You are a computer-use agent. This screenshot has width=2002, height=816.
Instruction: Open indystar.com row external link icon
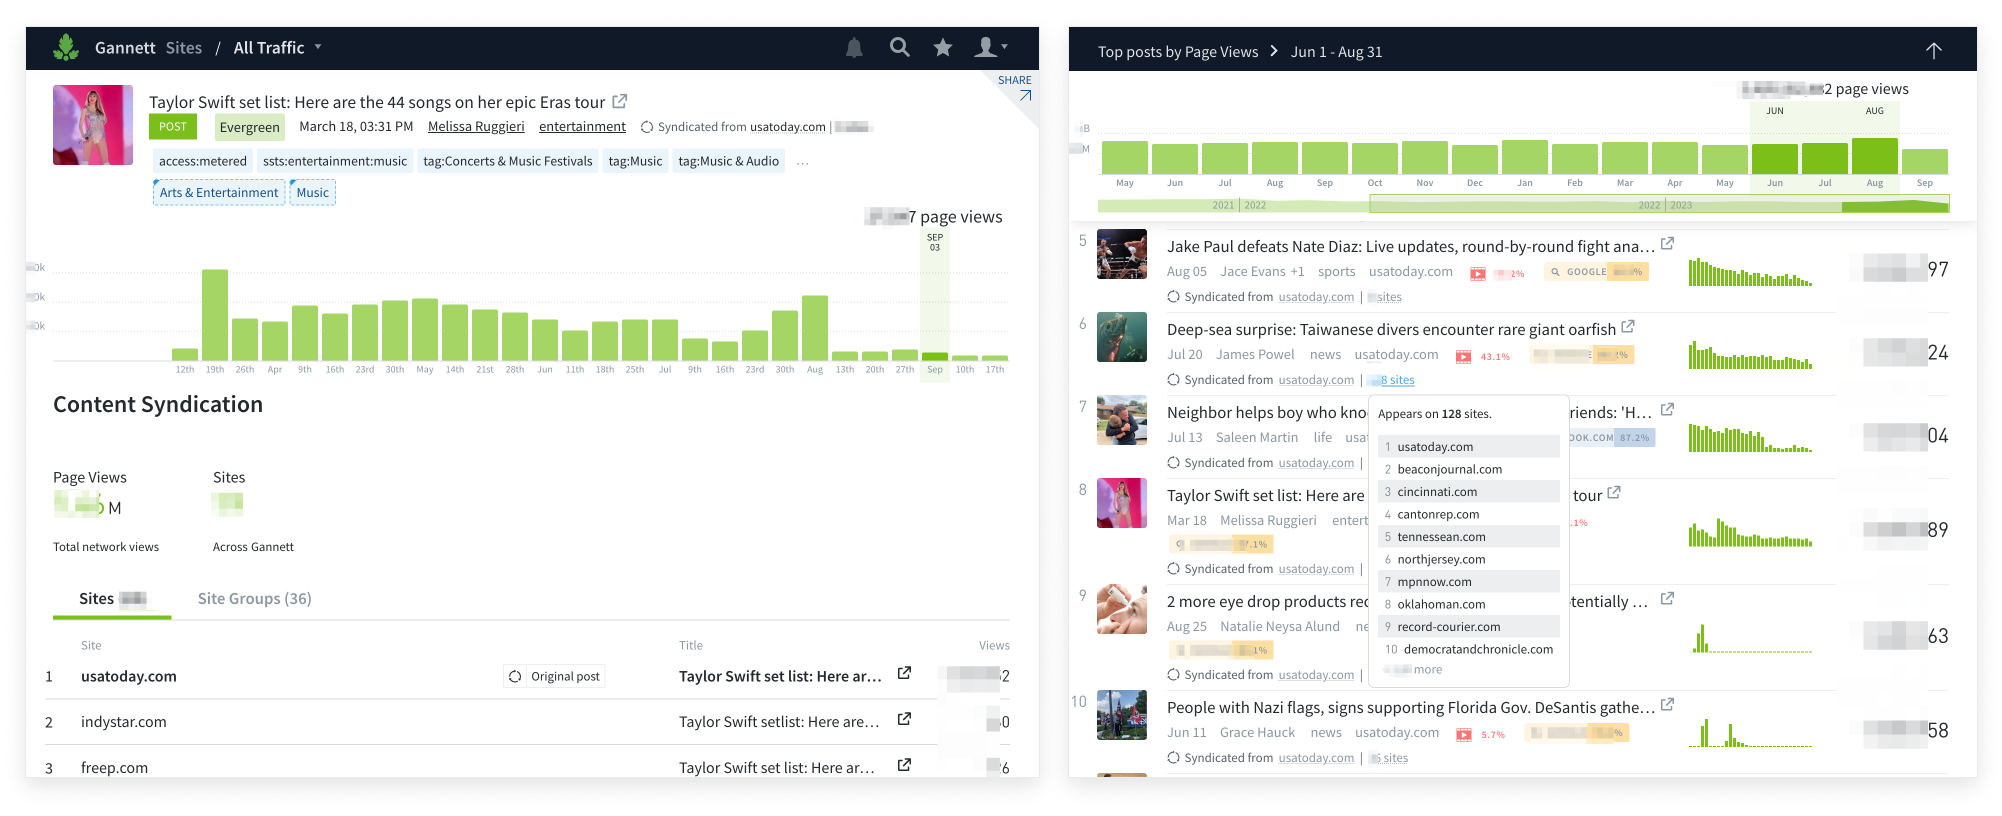904,719
